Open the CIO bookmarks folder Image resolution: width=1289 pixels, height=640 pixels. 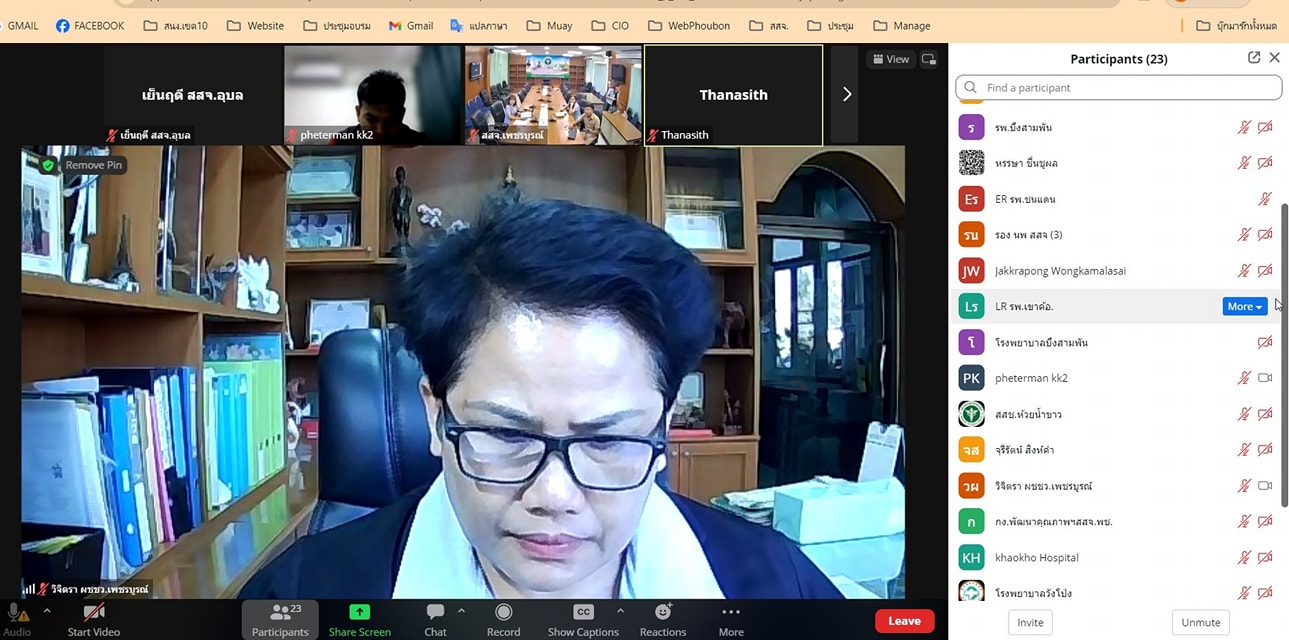[610, 25]
